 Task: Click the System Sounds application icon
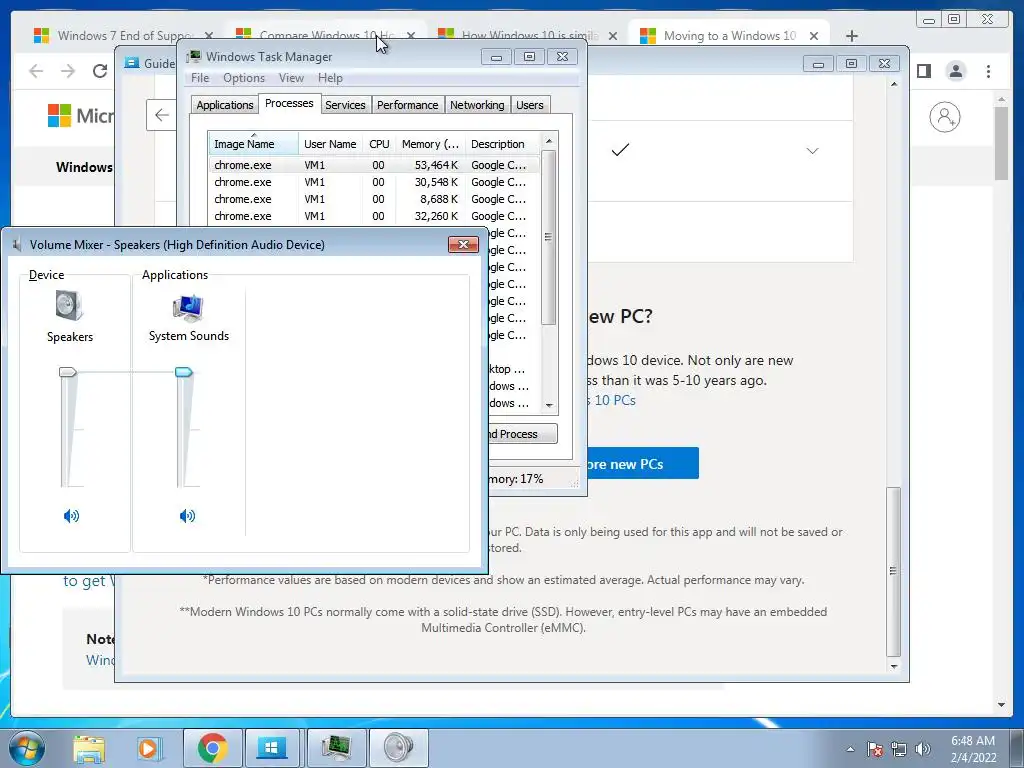(x=188, y=308)
